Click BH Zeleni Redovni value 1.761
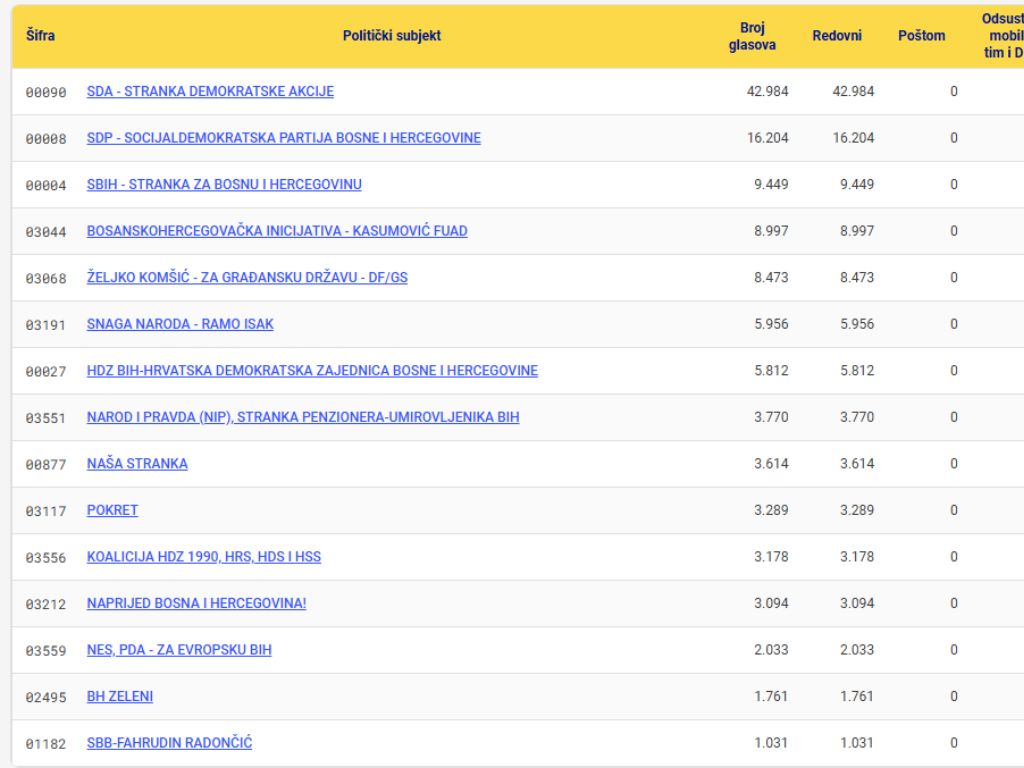Image resolution: width=1024 pixels, height=768 pixels. 857,696
